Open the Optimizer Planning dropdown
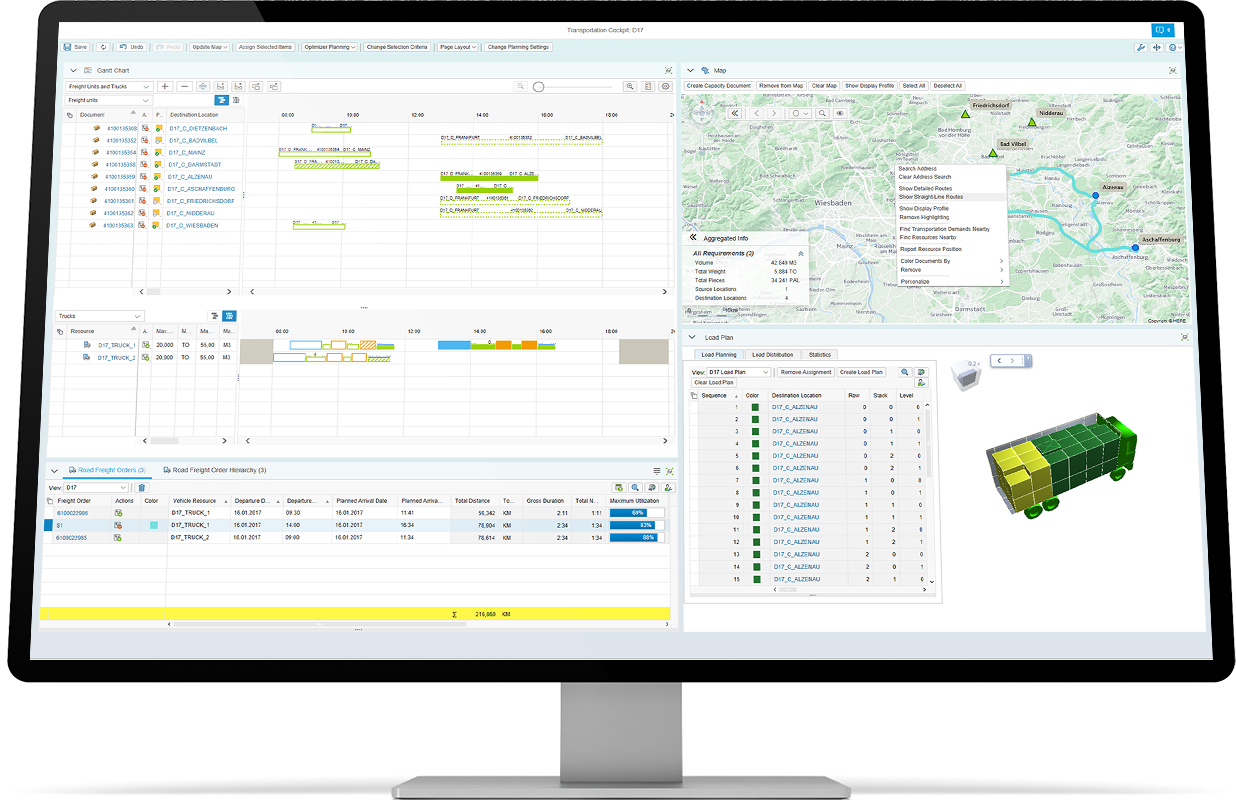 329,47
